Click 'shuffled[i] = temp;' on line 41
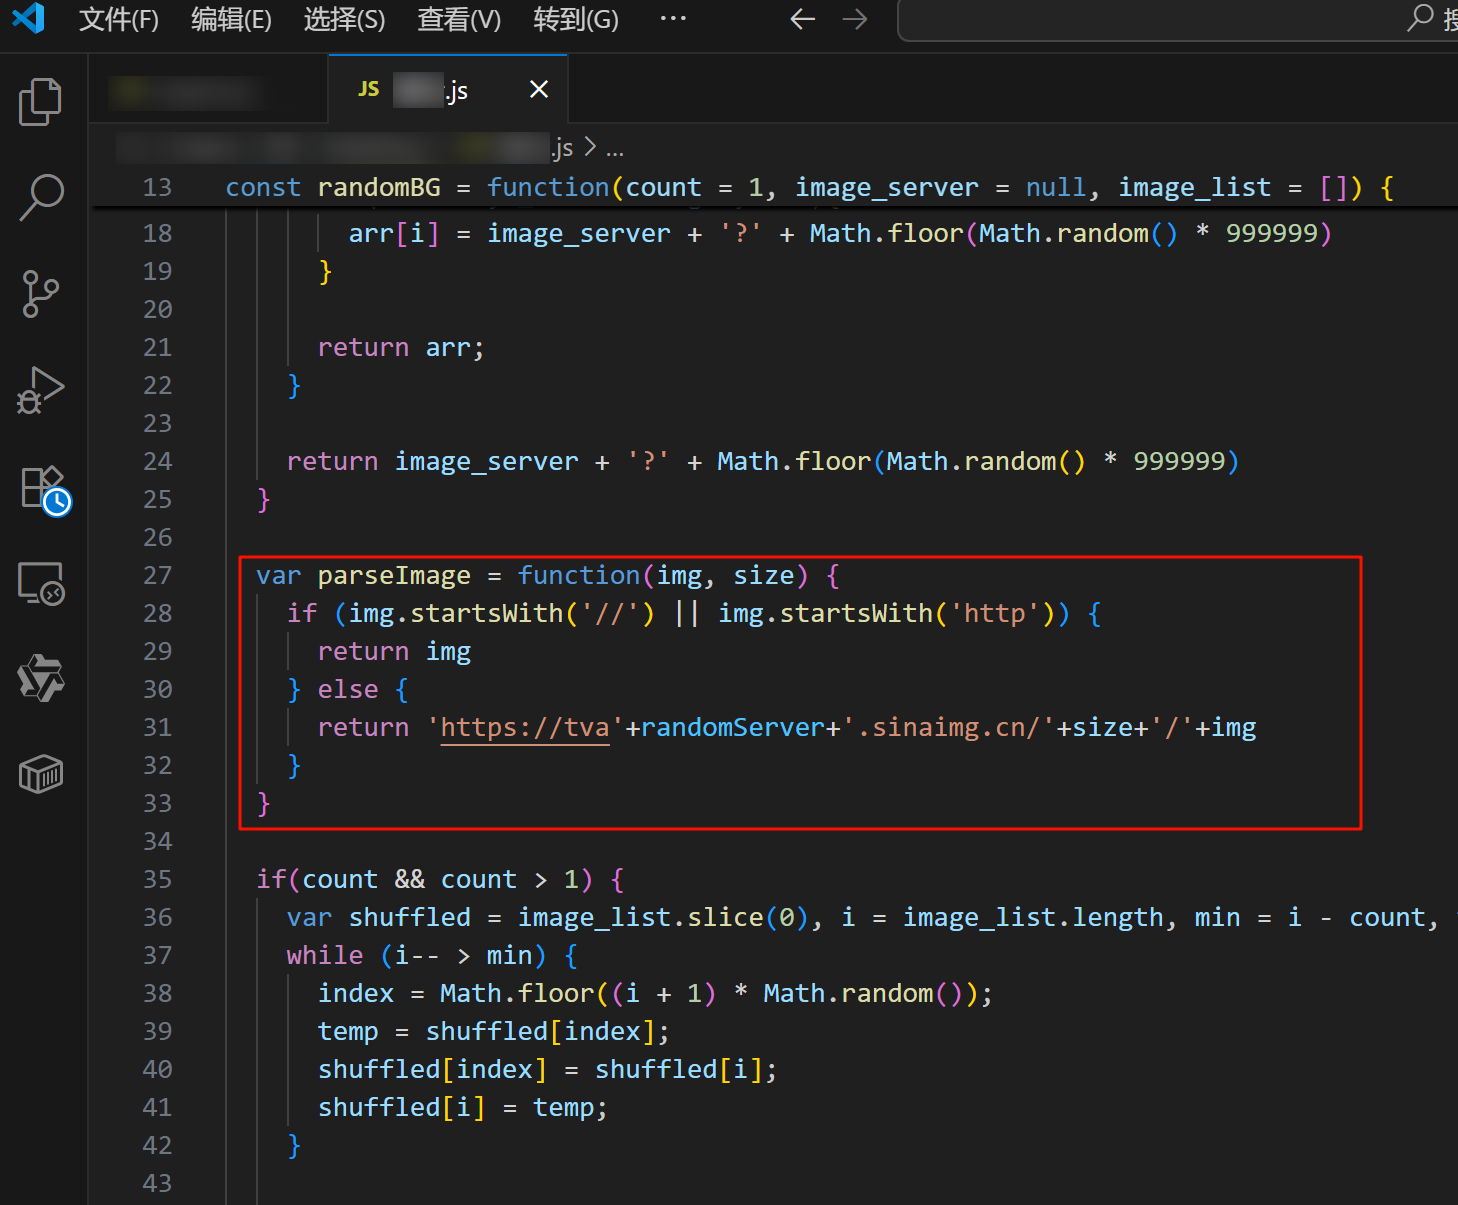Viewport: 1458px width, 1205px height. 463,1107
